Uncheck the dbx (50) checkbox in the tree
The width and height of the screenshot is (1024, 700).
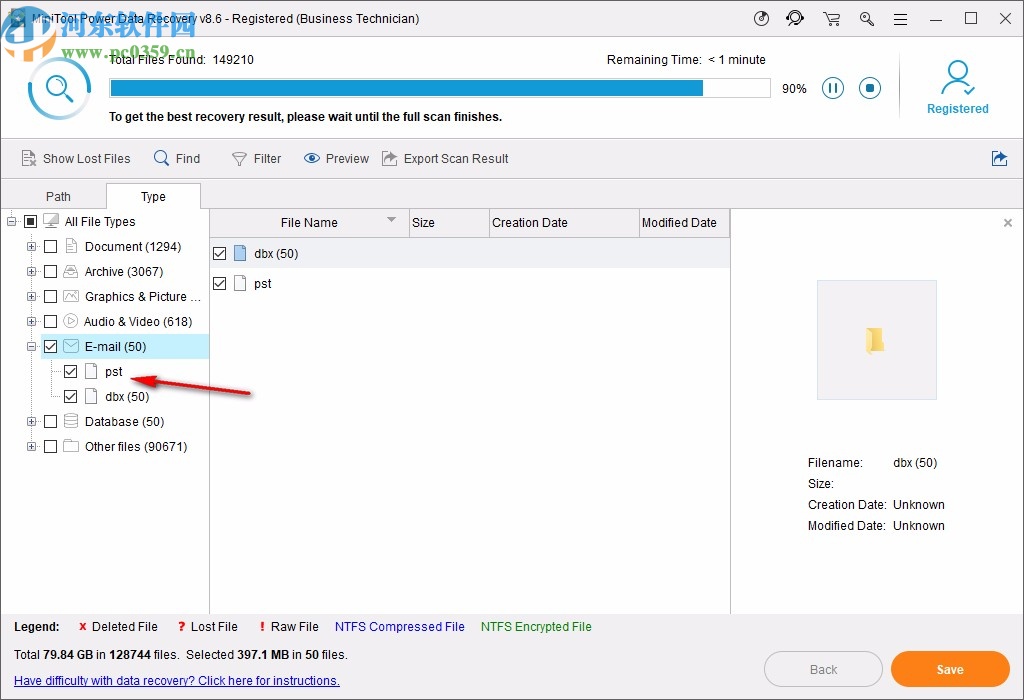pos(71,396)
